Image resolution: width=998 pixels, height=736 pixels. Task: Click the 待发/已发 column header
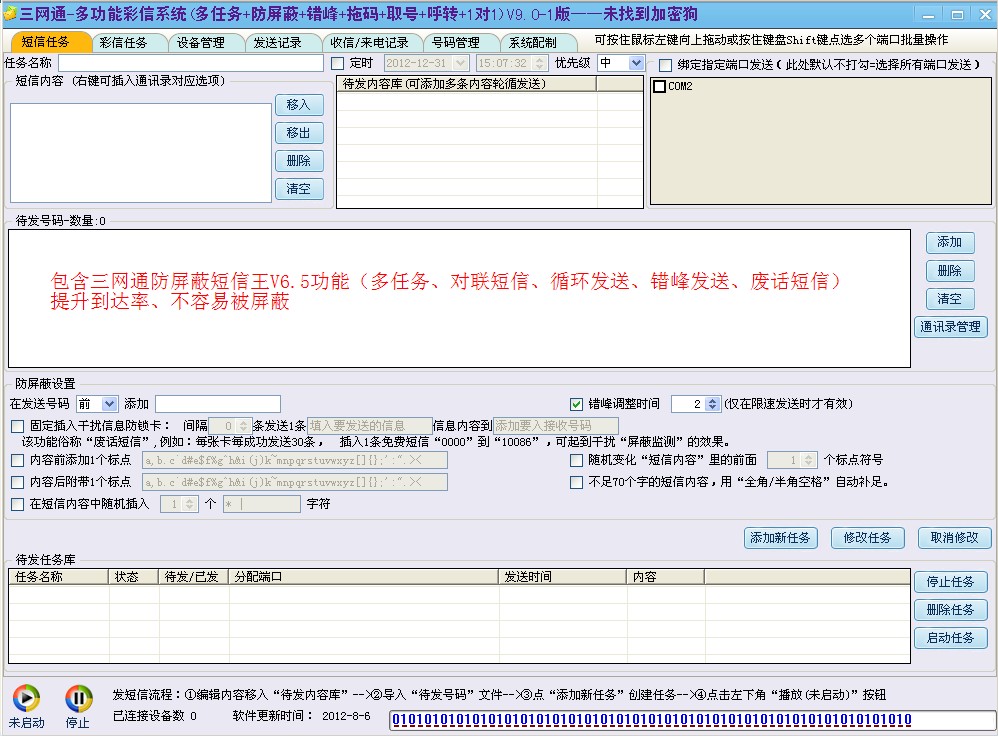tap(193, 577)
